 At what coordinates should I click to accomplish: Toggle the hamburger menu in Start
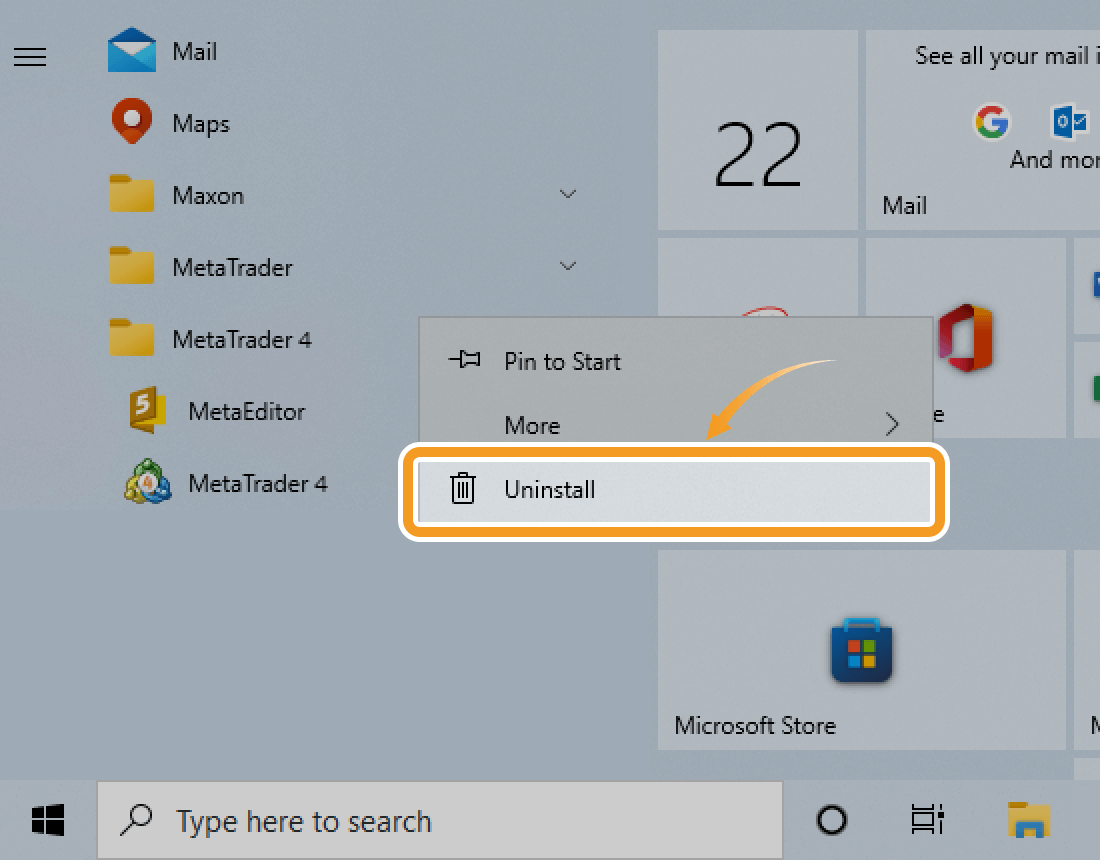point(30,57)
